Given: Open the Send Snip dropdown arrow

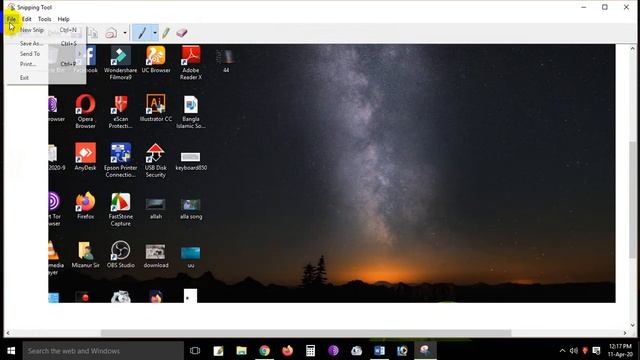Looking at the screenshot, I should pos(125,33).
